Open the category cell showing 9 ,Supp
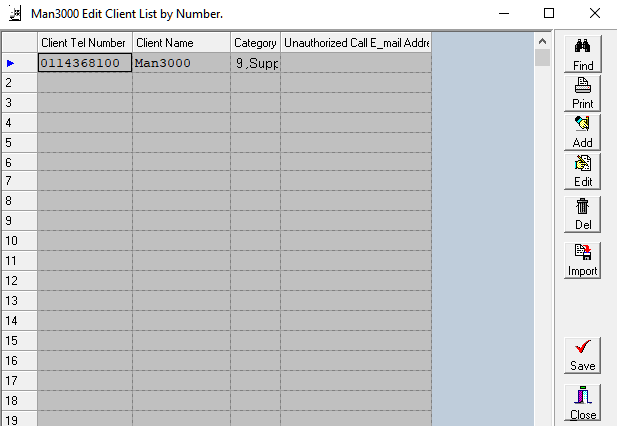Screen dimensions: 618x426 click(255, 63)
